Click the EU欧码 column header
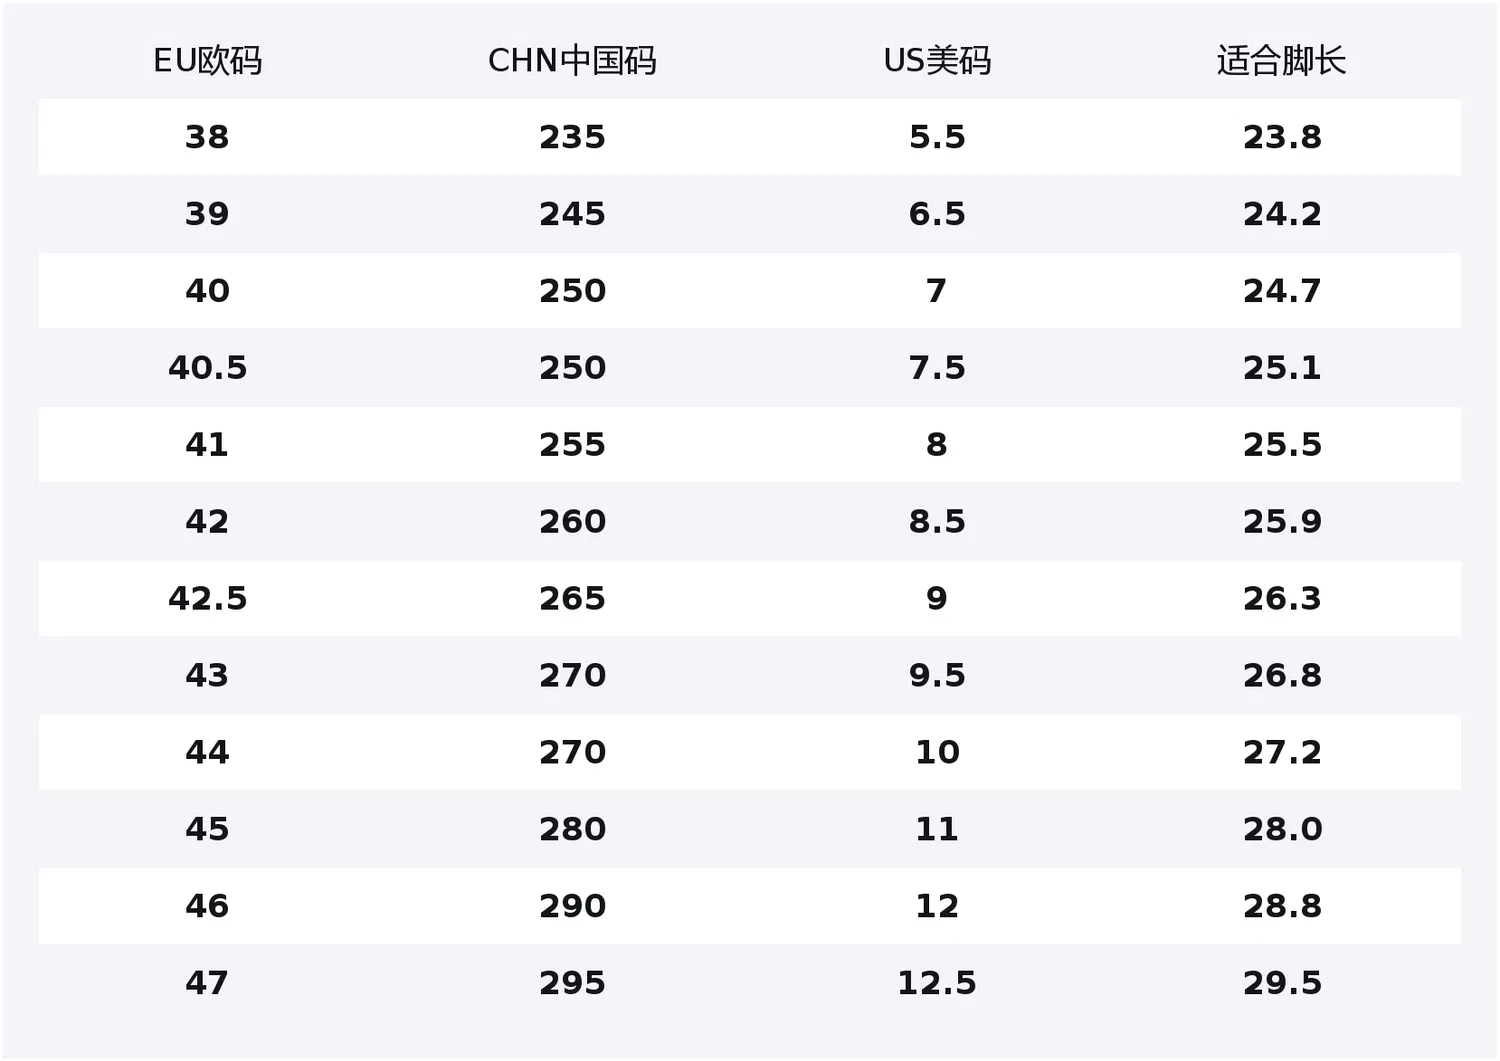 click(x=207, y=61)
